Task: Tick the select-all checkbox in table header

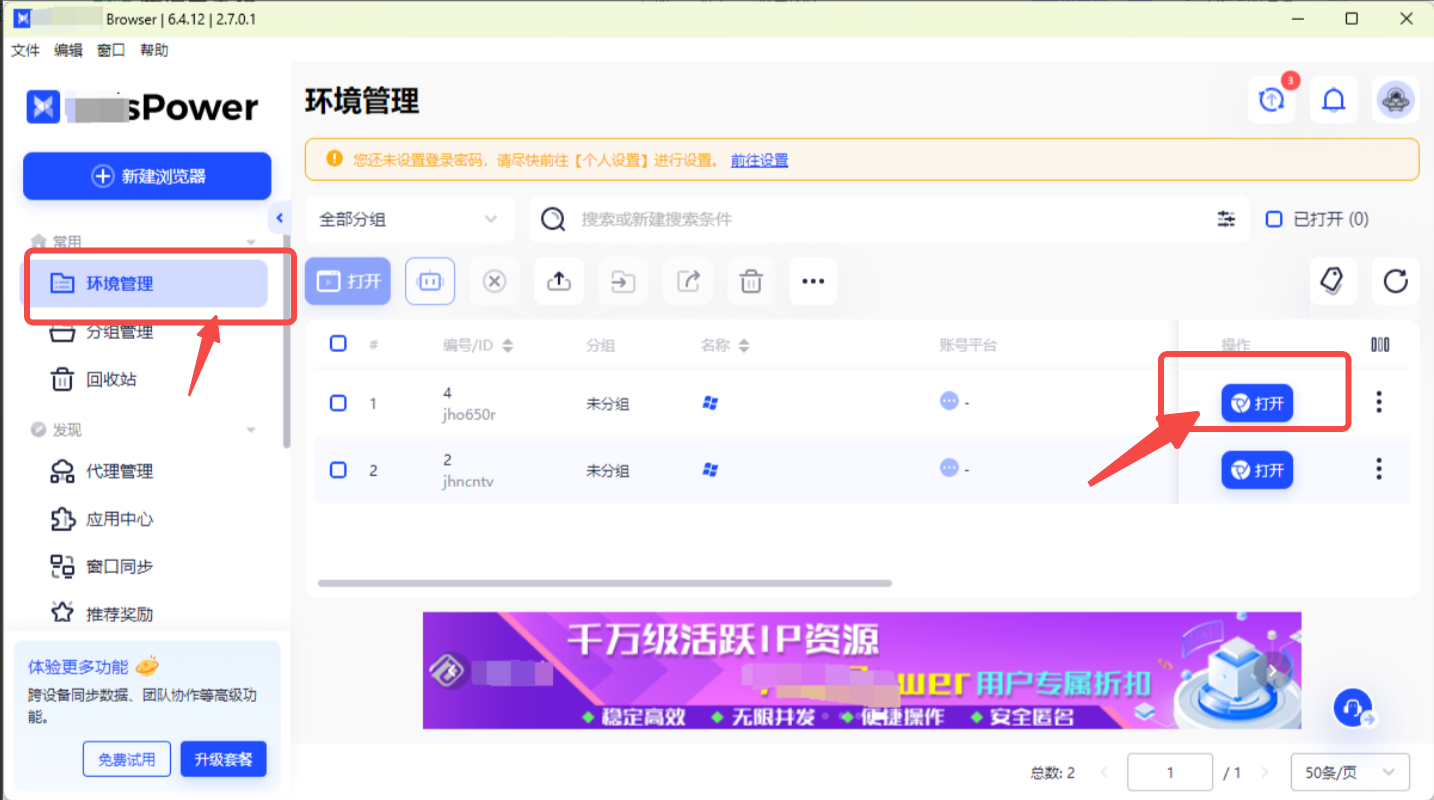Action: pos(338,344)
